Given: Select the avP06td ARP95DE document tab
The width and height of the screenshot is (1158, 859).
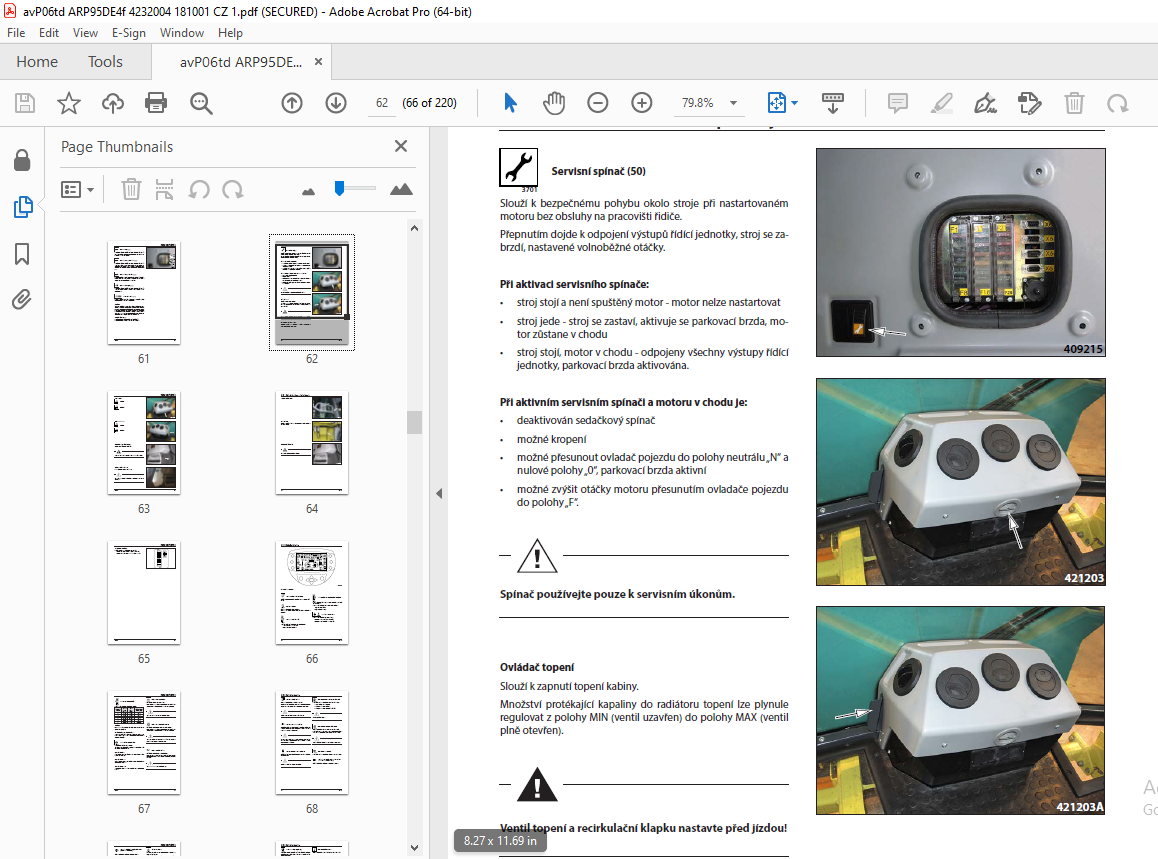Looking at the screenshot, I should (x=241, y=62).
